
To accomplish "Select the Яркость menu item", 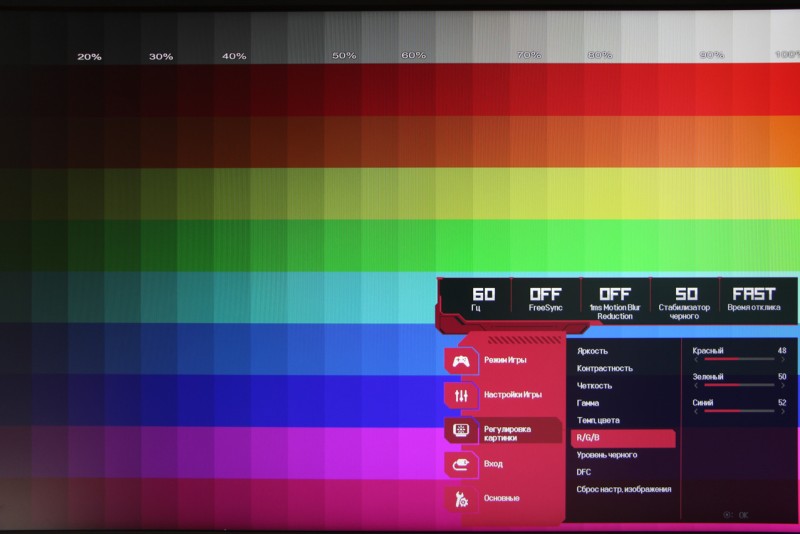I will click(x=592, y=351).
